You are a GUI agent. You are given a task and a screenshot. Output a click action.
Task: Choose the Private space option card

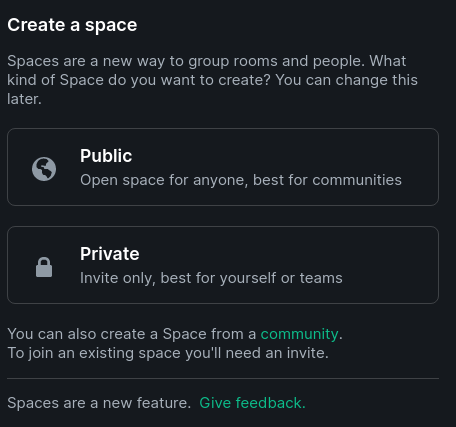(x=223, y=265)
